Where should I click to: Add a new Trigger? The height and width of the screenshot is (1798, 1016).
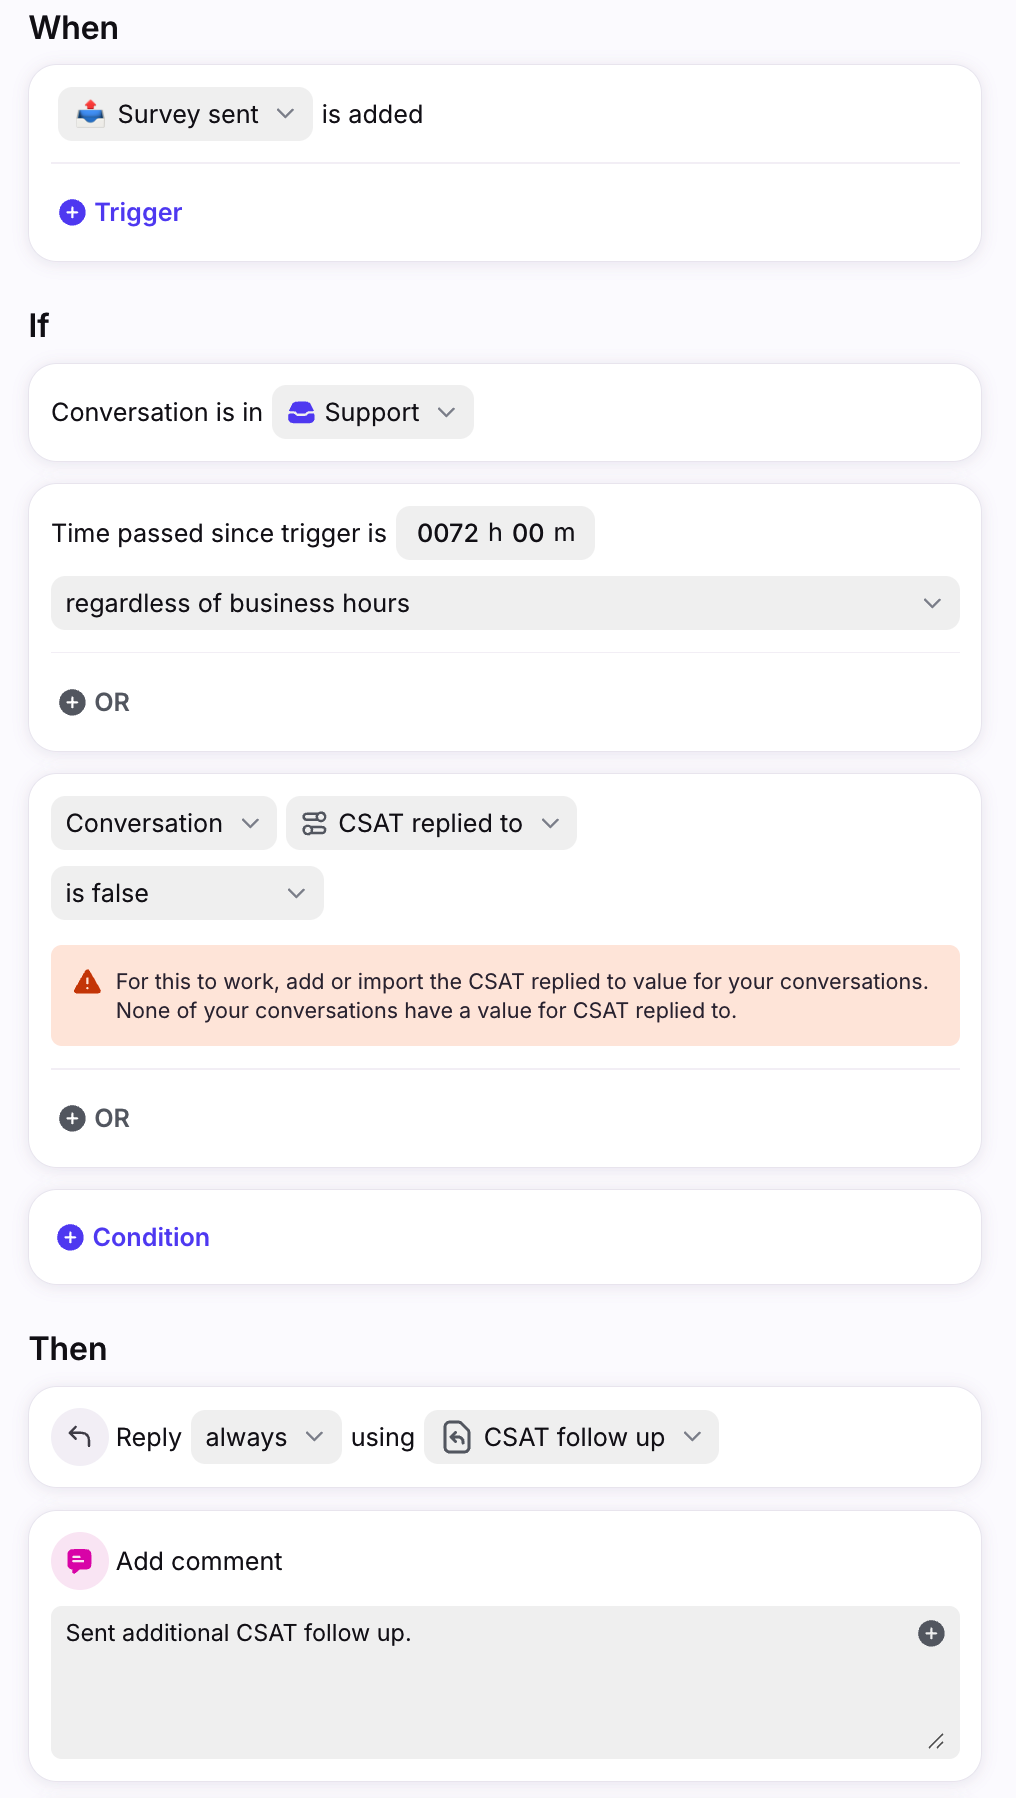(121, 212)
